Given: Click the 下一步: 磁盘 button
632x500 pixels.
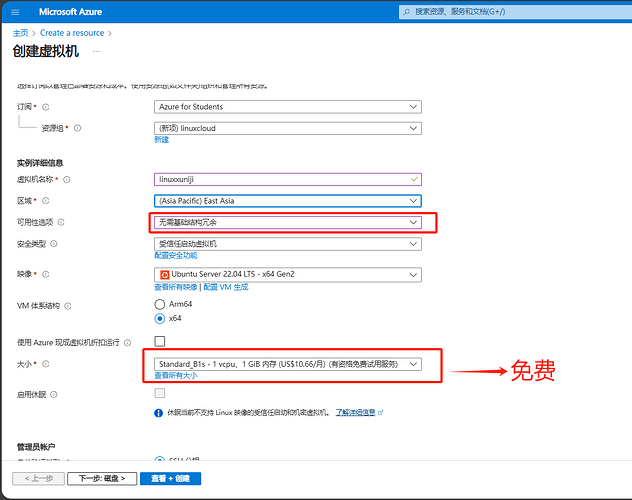Looking at the screenshot, I should pos(102,478).
